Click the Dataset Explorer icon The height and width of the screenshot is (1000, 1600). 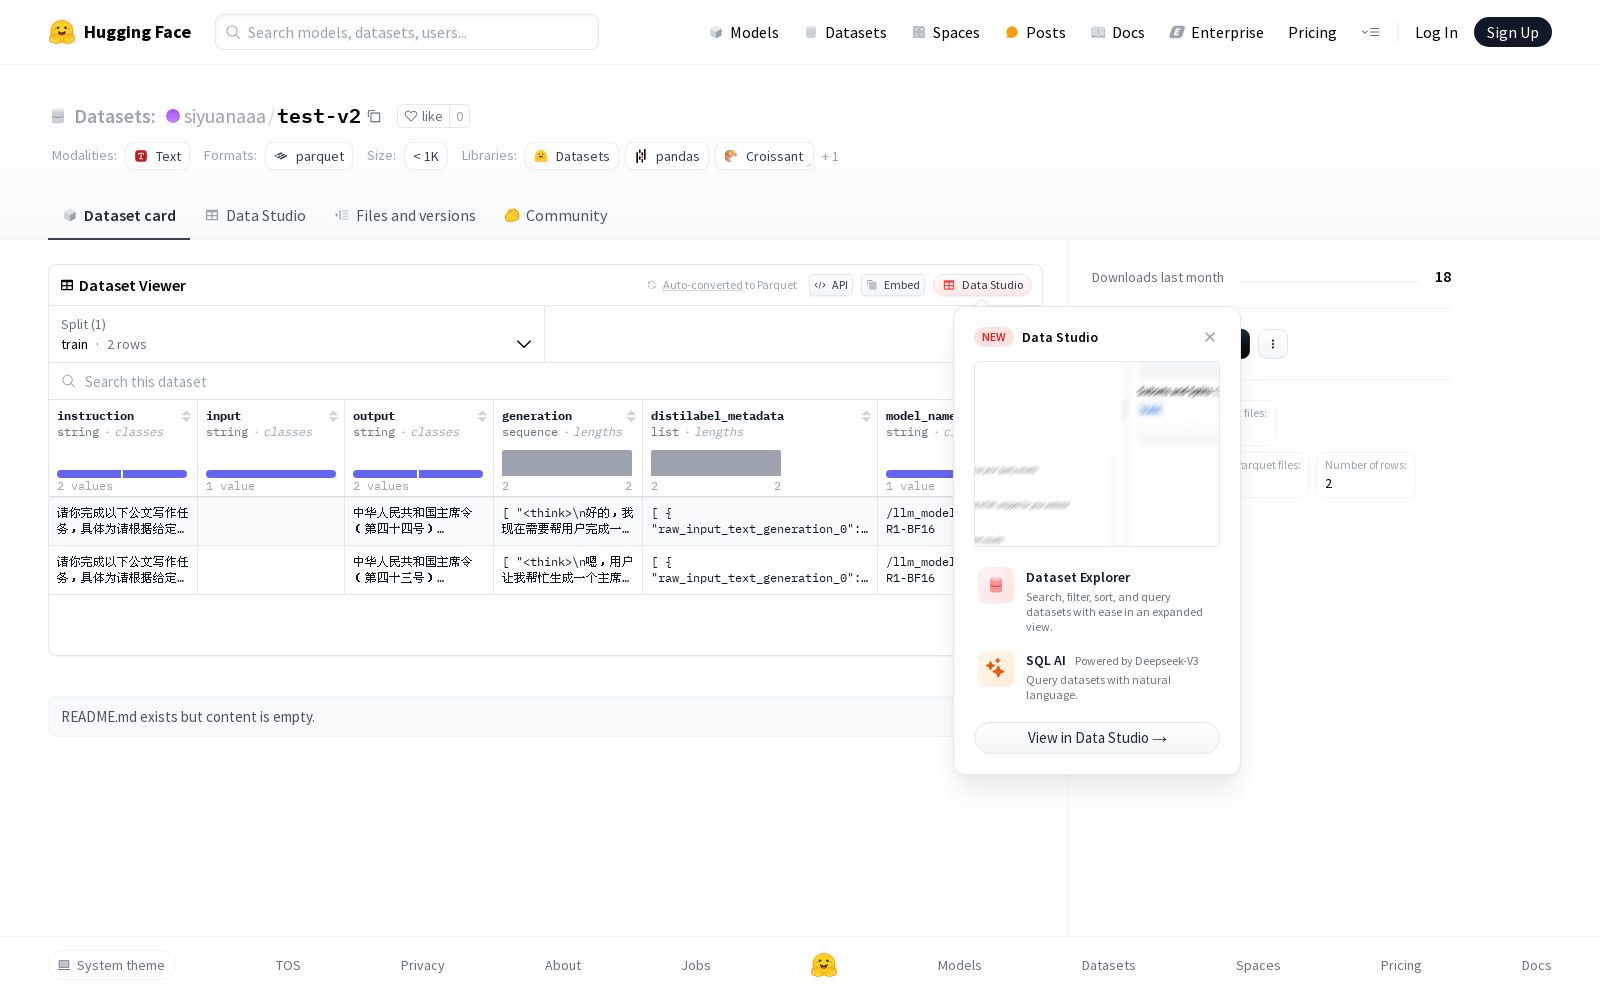(996, 586)
